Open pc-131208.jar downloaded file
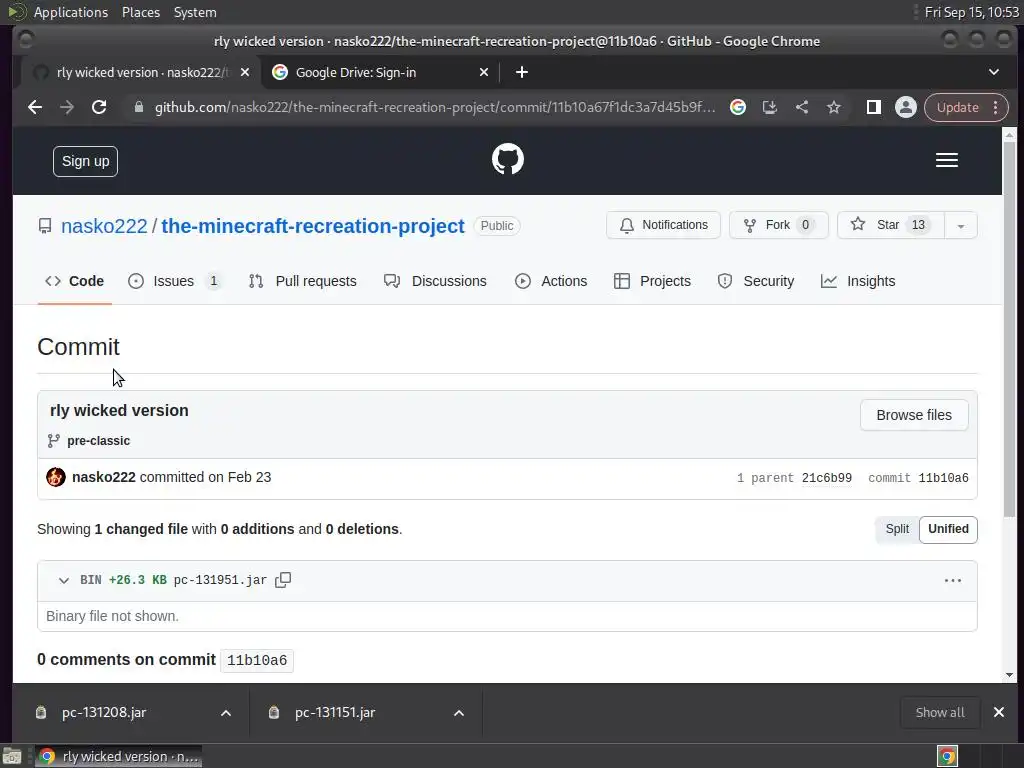The width and height of the screenshot is (1024, 768). [104, 712]
